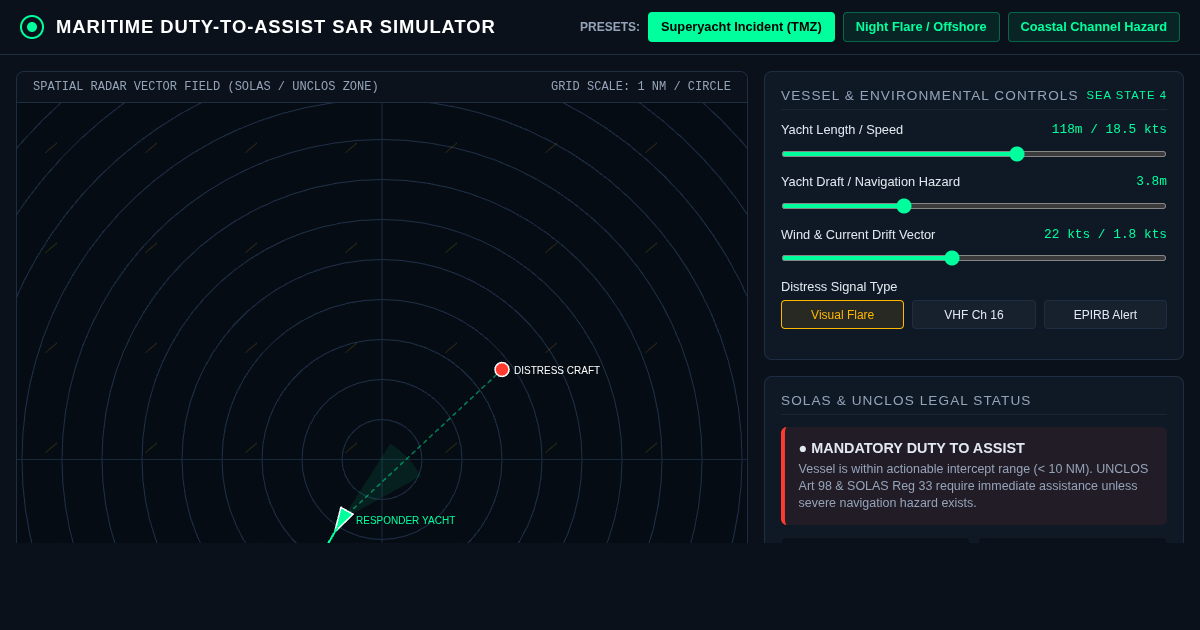Load the Coastal Channel Hazard preset
Viewport: 1200px width, 630px height.
(1094, 27)
